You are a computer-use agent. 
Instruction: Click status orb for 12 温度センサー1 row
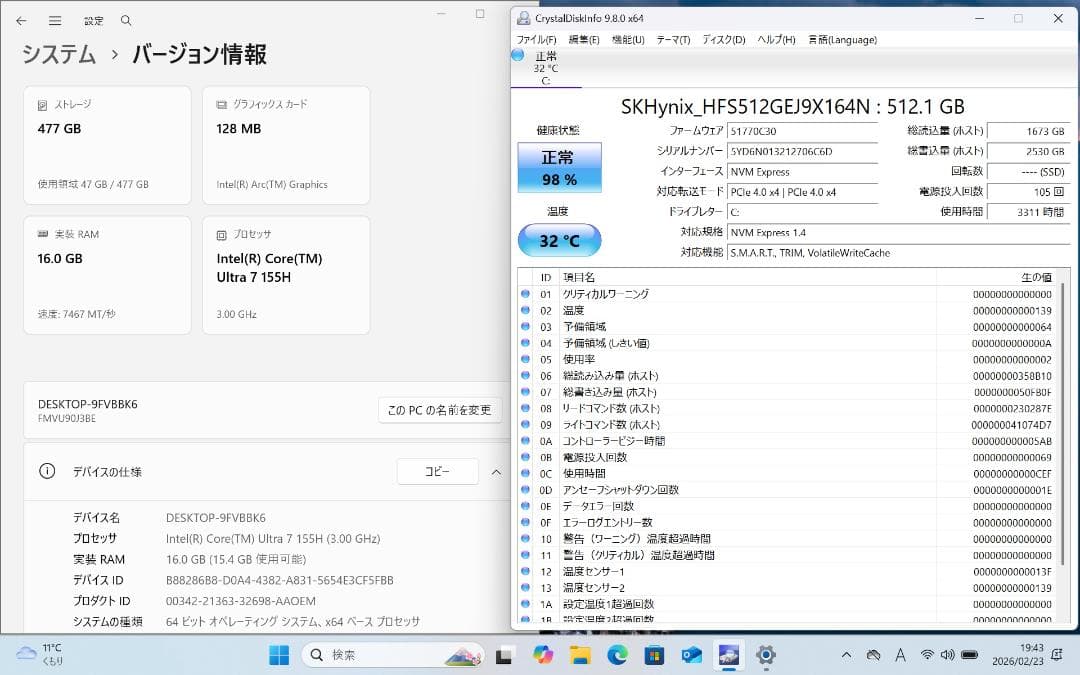click(x=526, y=571)
